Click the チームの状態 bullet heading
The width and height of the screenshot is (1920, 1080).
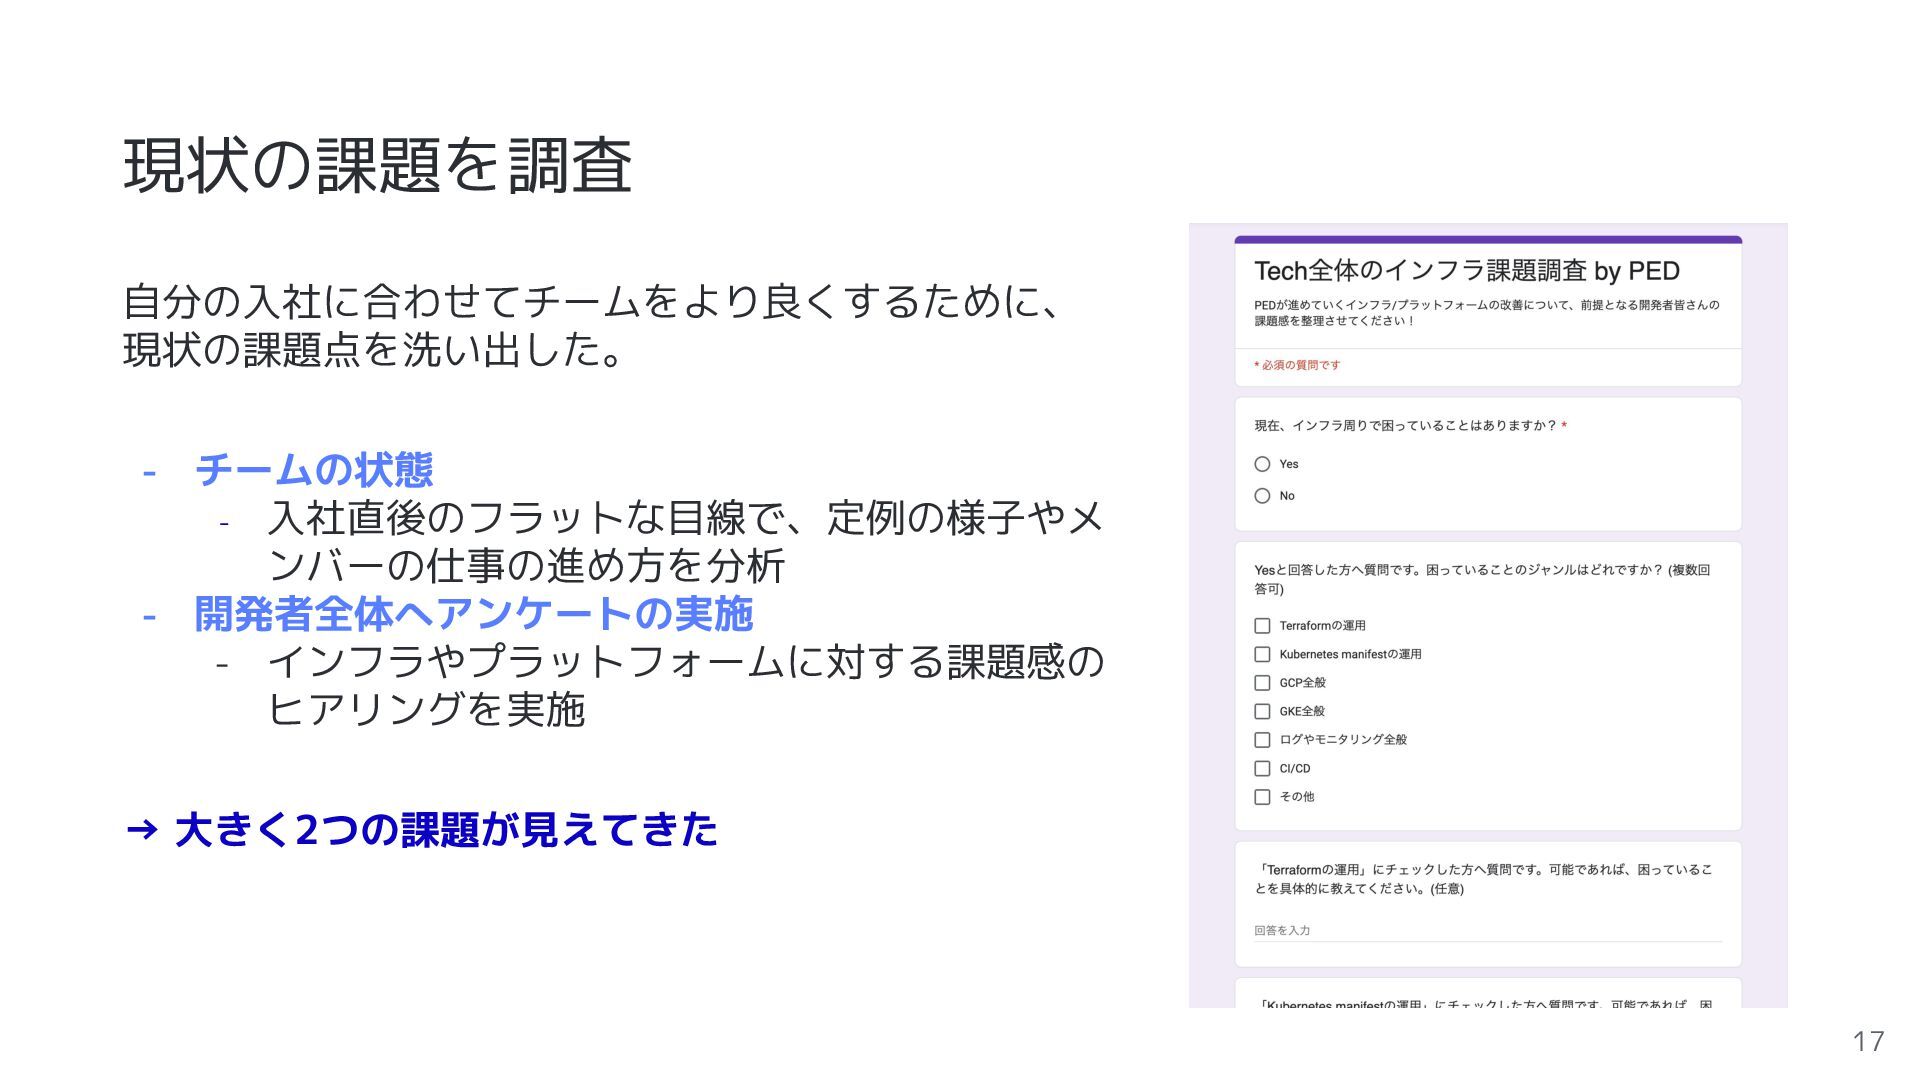pyautogui.click(x=313, y=469)
